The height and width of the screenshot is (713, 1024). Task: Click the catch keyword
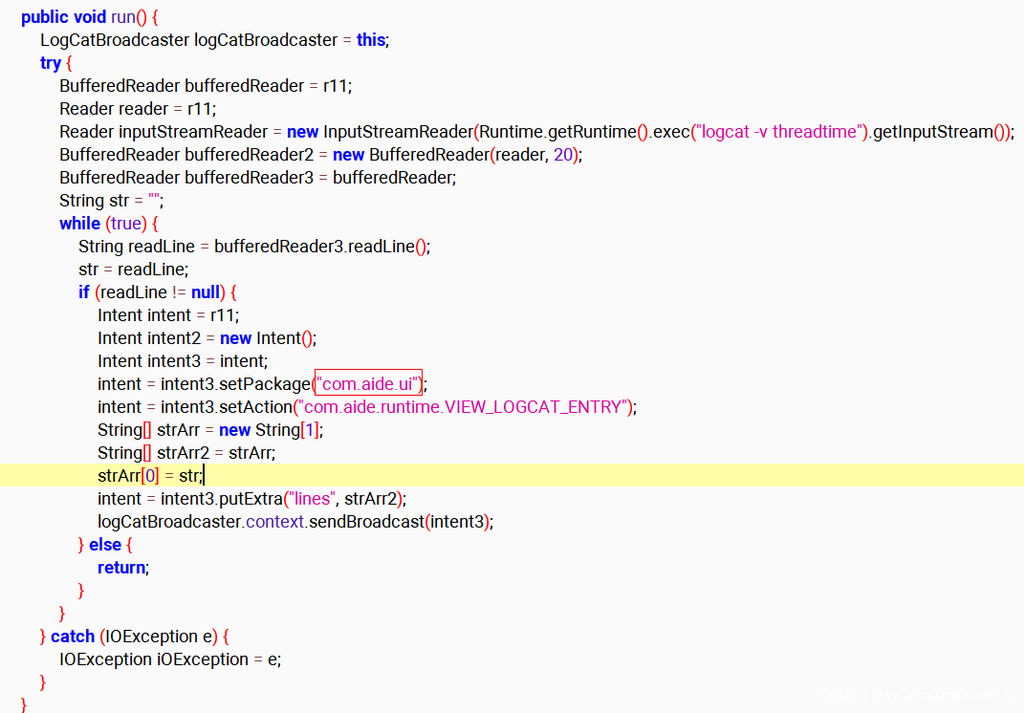(x=72, y=637)
